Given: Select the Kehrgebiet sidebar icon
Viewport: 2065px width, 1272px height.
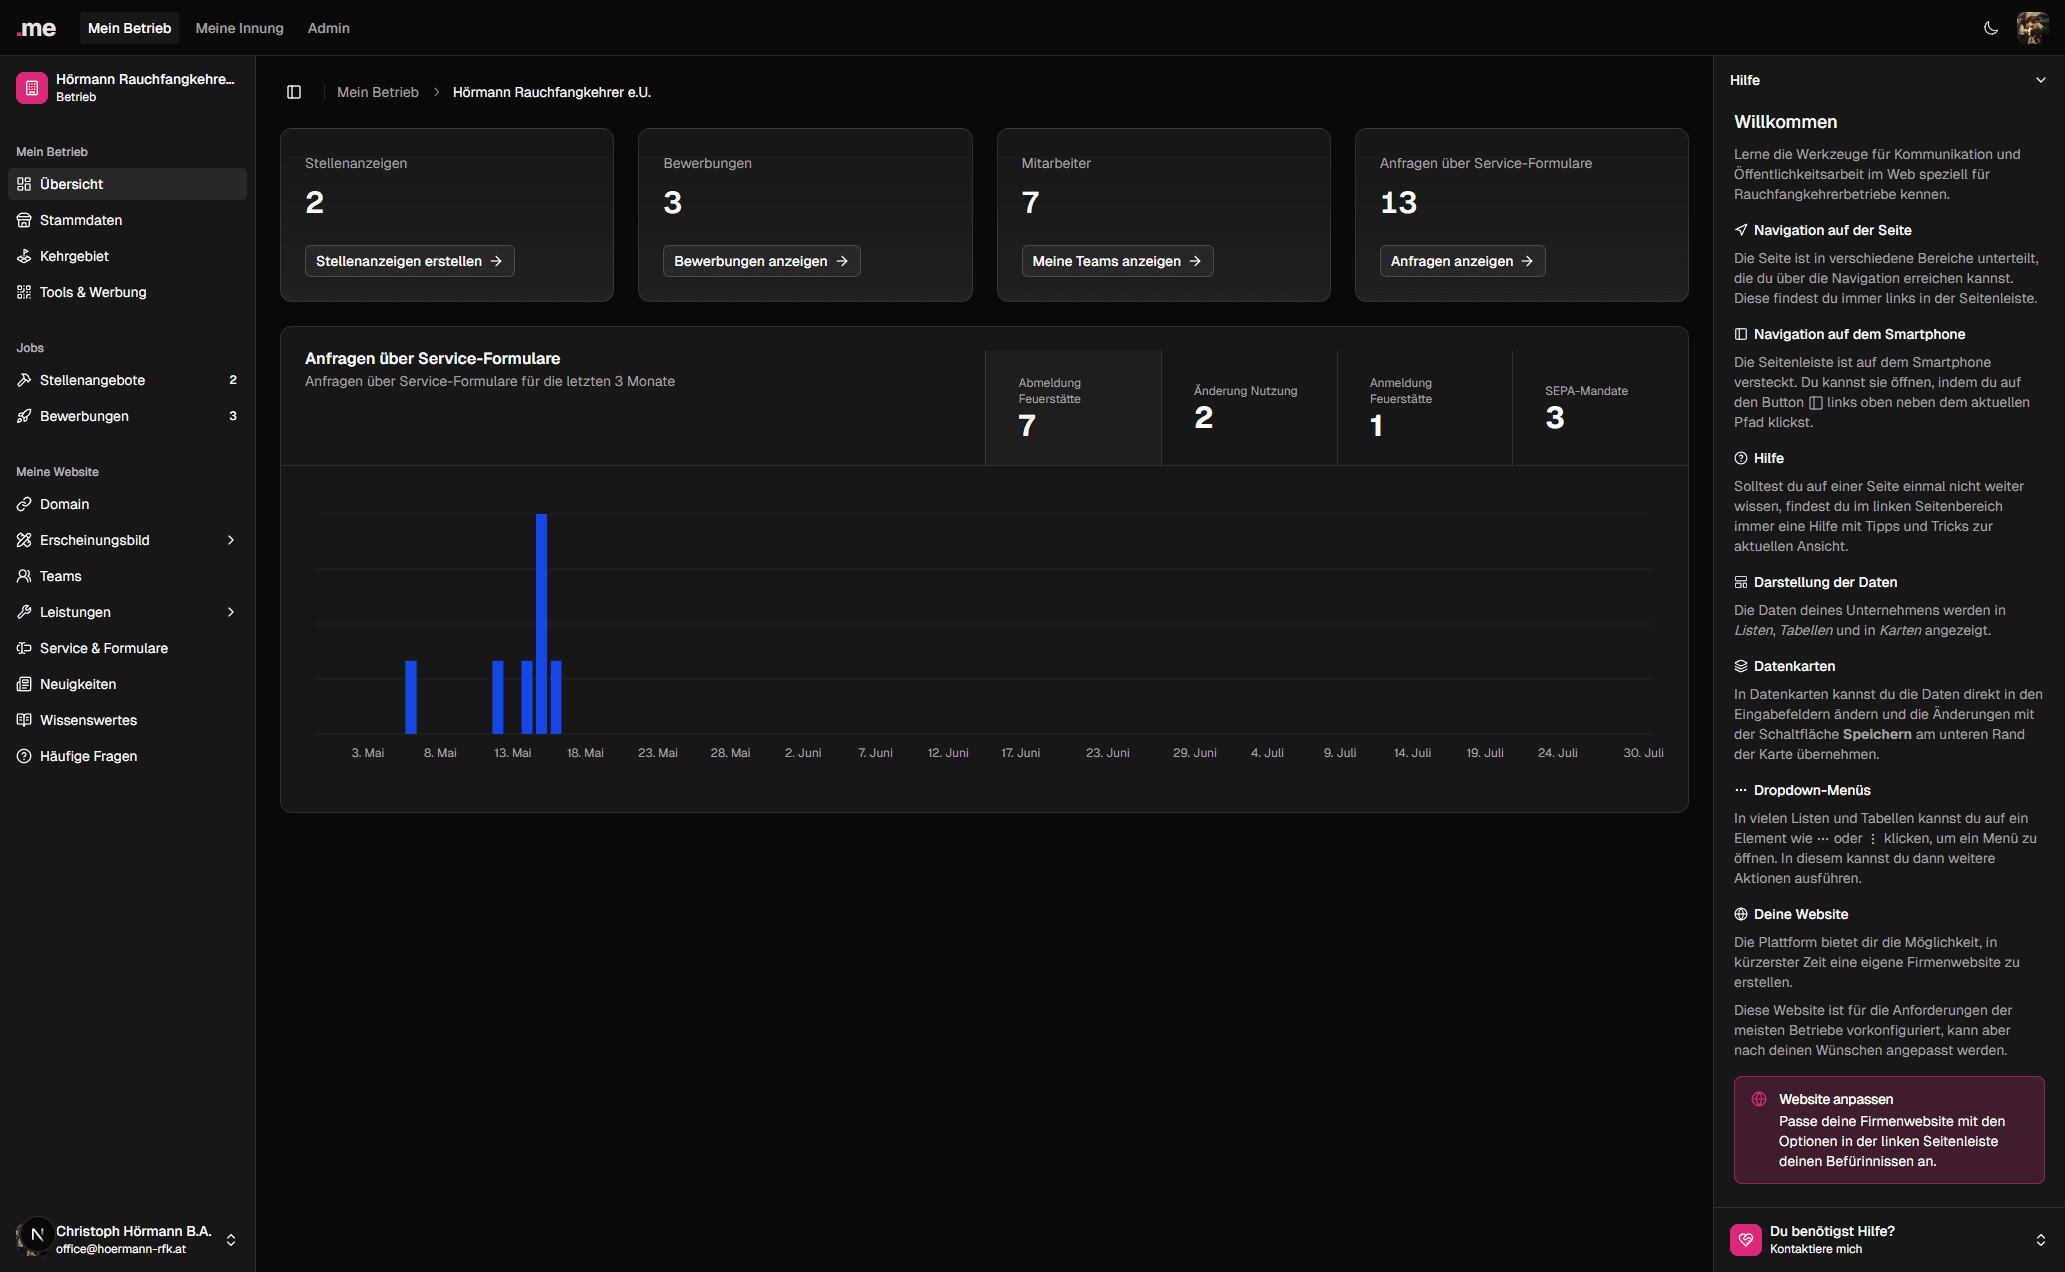Looking at the screenshot, I should [24, 256].
